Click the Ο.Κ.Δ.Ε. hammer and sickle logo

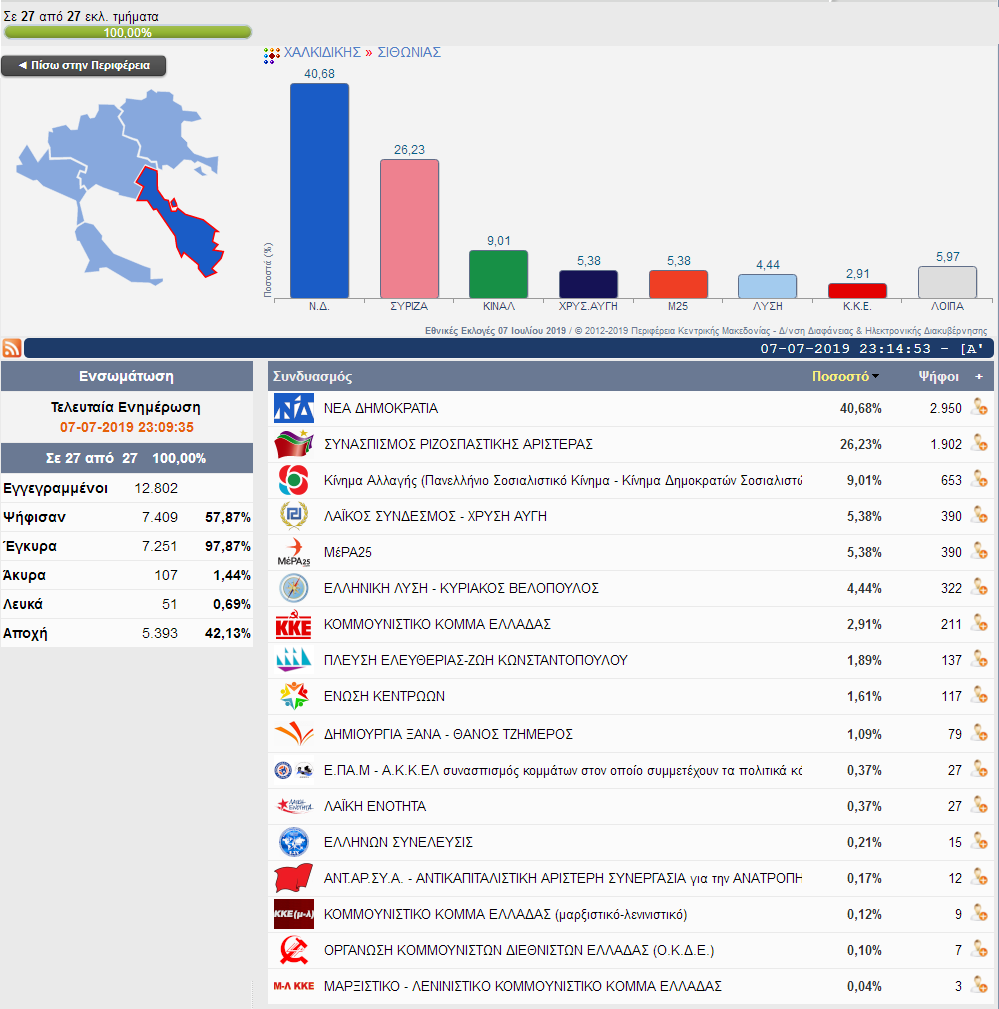(294, 950)
